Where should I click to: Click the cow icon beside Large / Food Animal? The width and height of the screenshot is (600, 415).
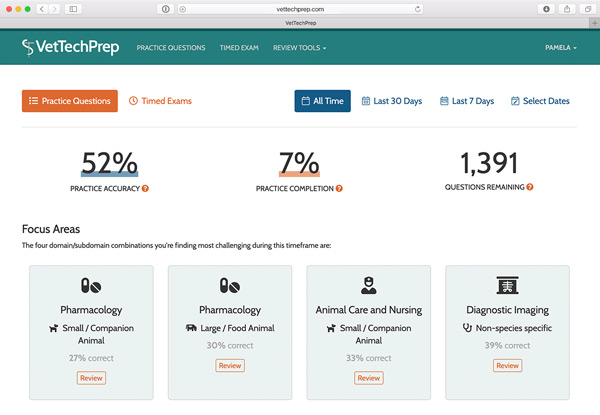(x=191, y=328)
